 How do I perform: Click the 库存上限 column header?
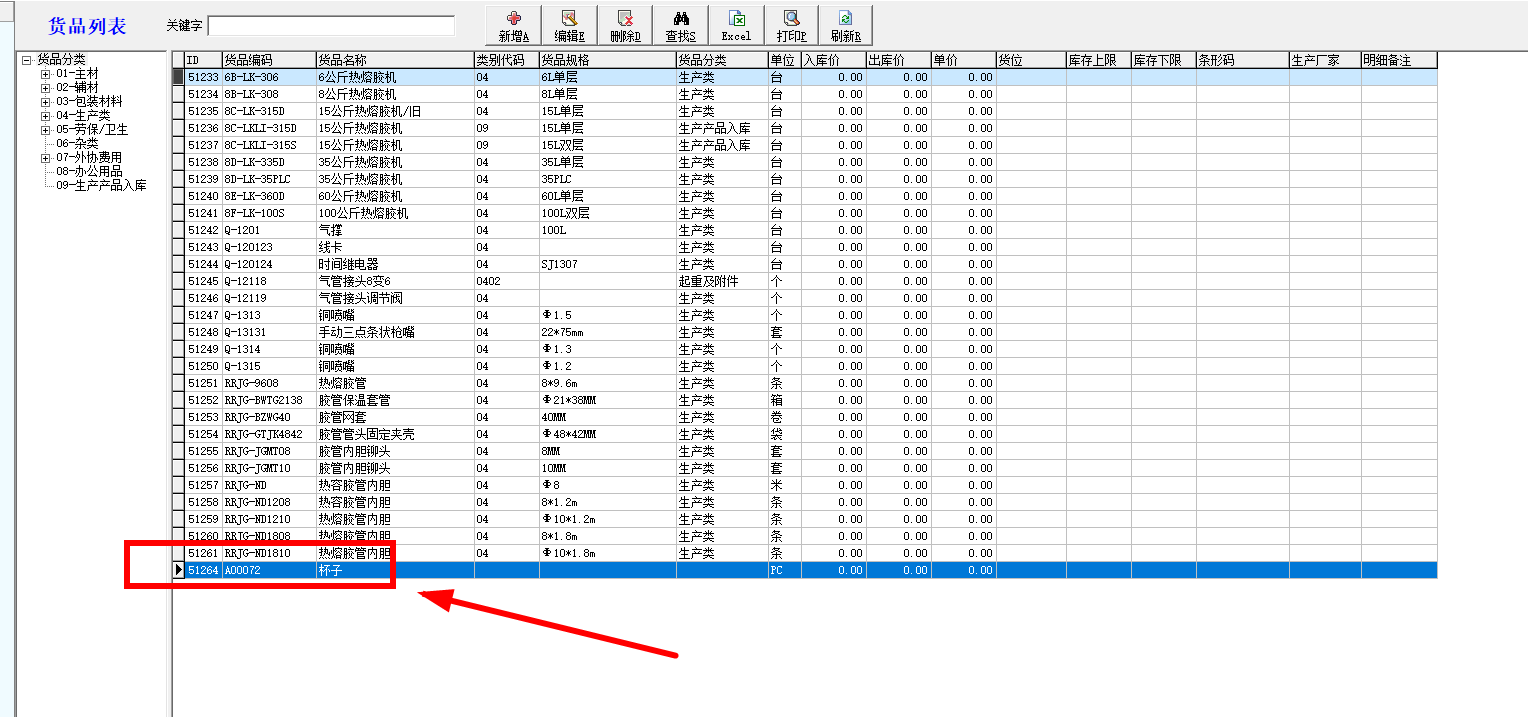pyautogui.click(x=1098, y=60)
